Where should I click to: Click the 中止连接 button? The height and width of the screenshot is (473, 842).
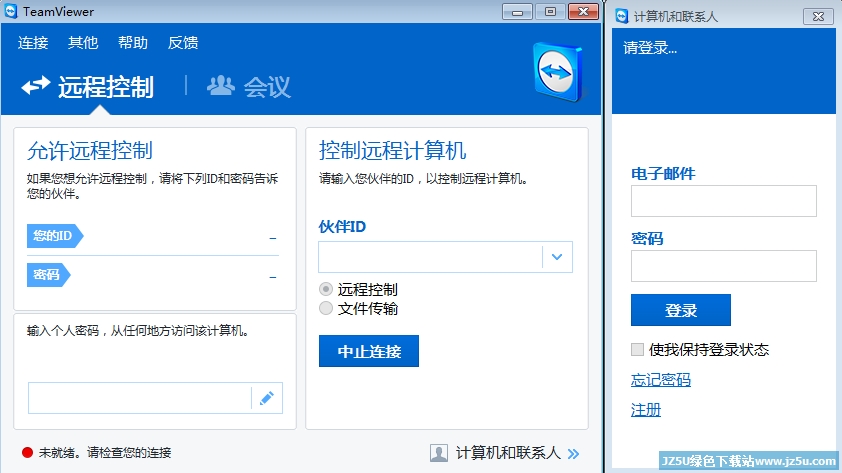tap(369, 351)
